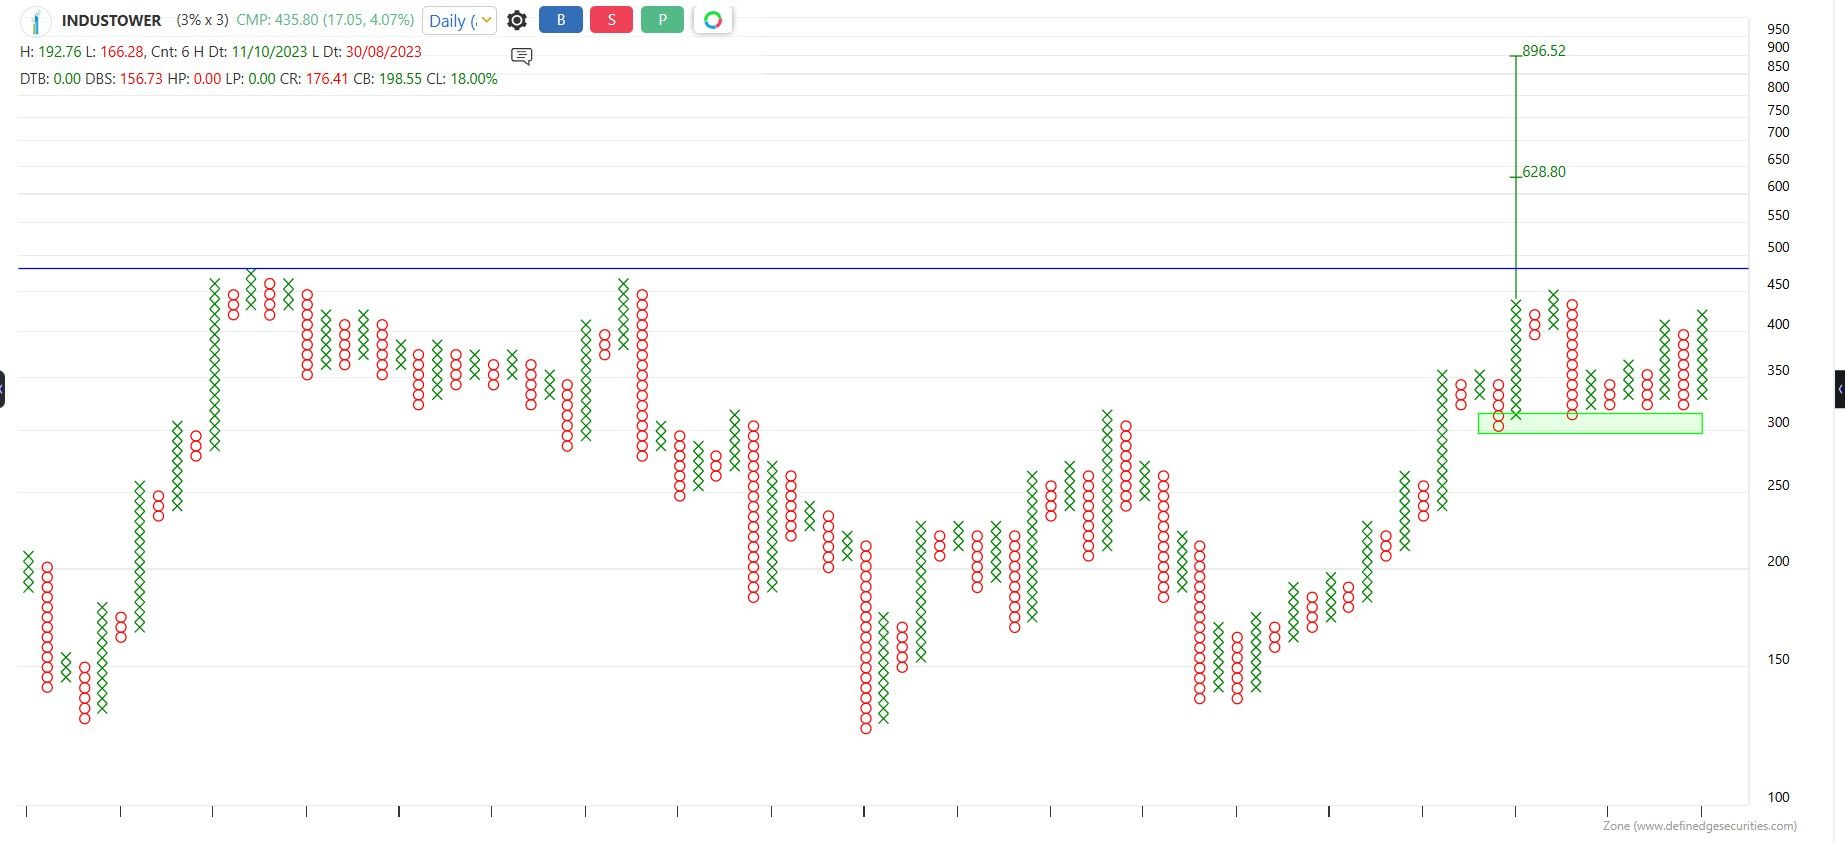Click the CMP 435.80 price text
The width and height of the screenshot is (1845, 842).
(325, 20)
